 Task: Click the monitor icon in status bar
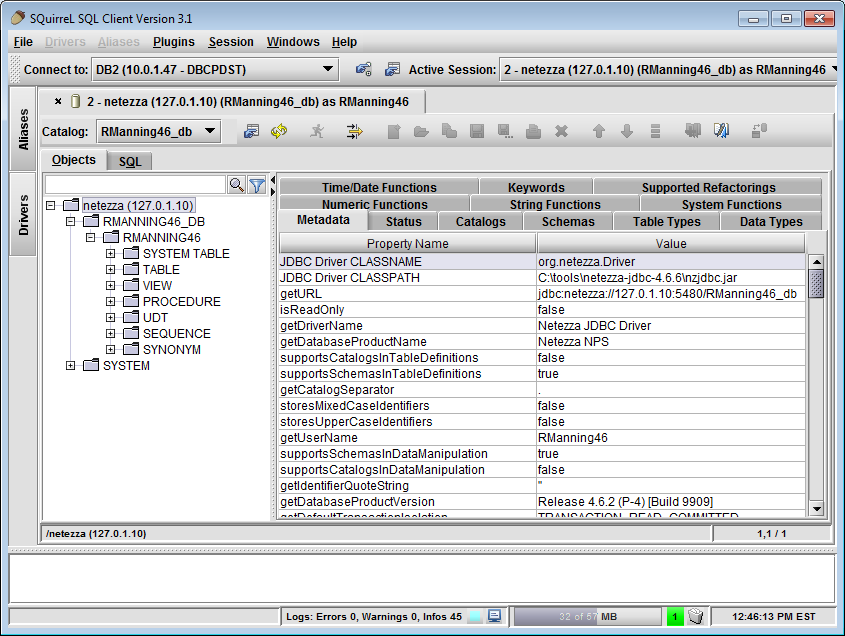pyautogui.click(x=495, y=617)
